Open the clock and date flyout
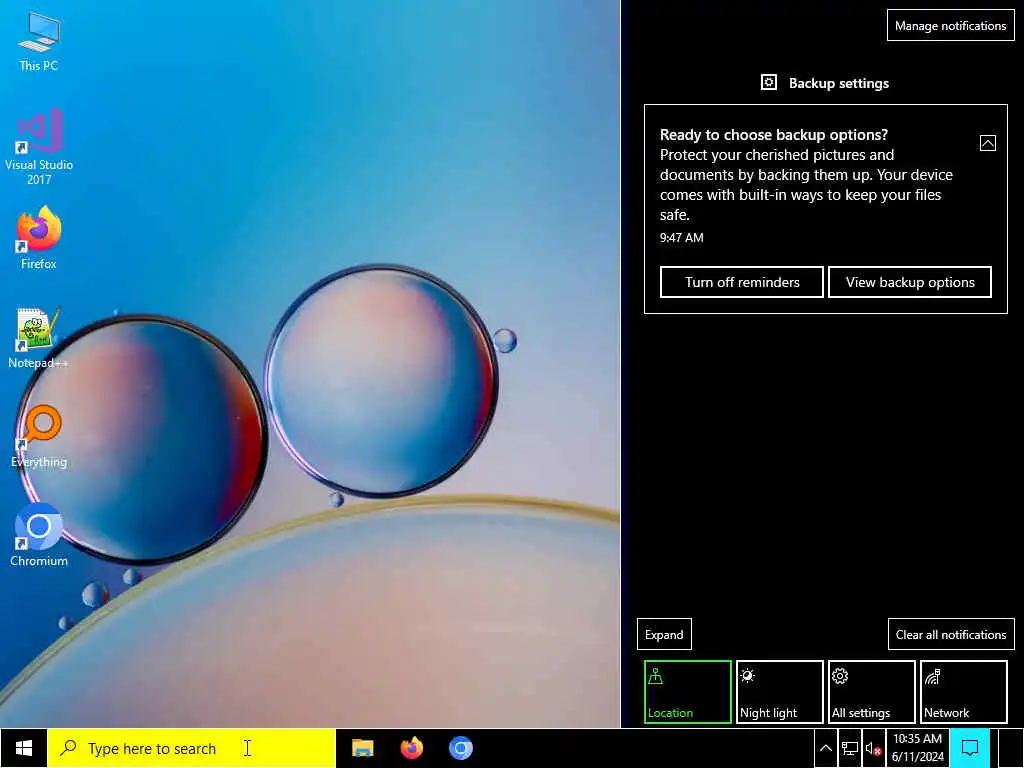This screenshot has width=1024, height=768. (x=918, y=748)
